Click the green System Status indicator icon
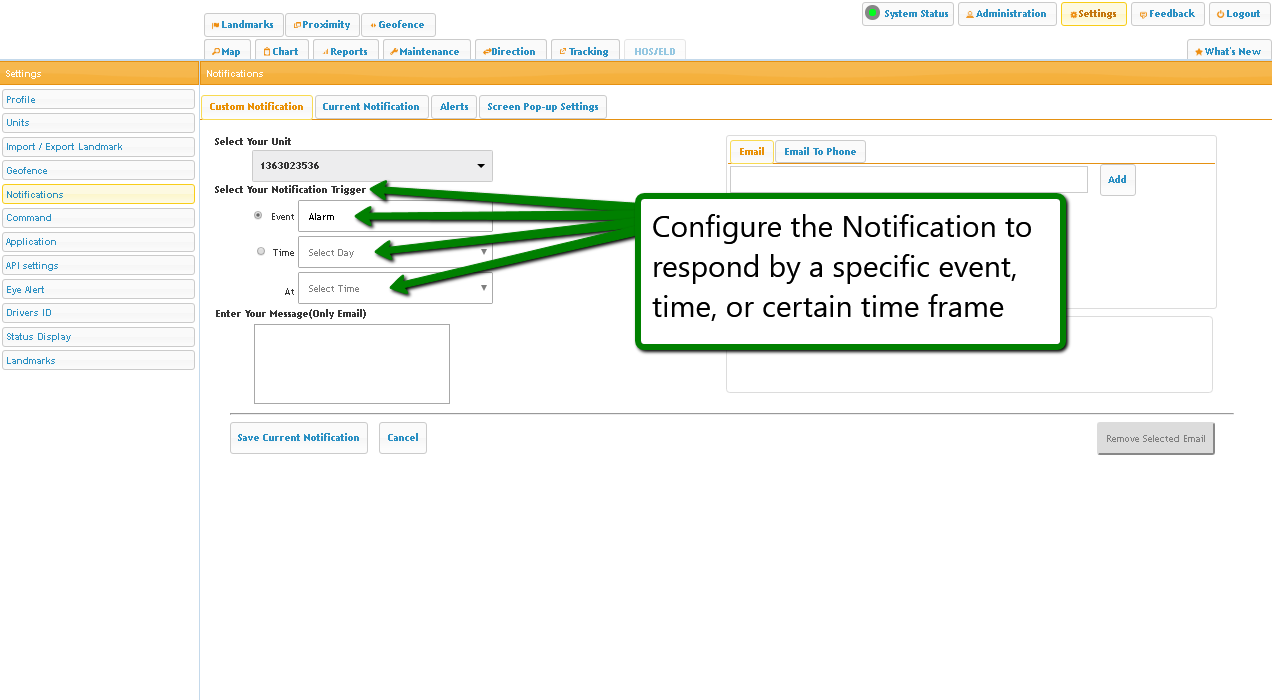 pos(872,13)
